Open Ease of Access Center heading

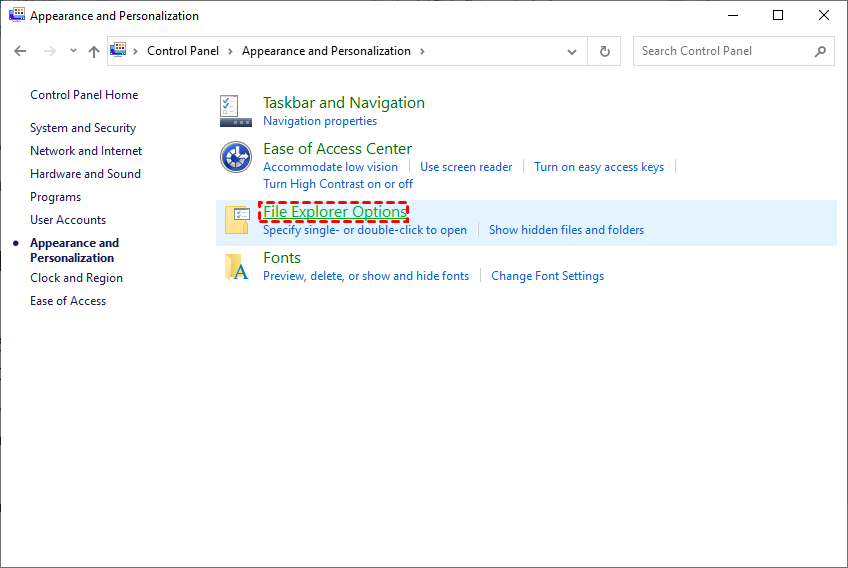click(337, 149)
